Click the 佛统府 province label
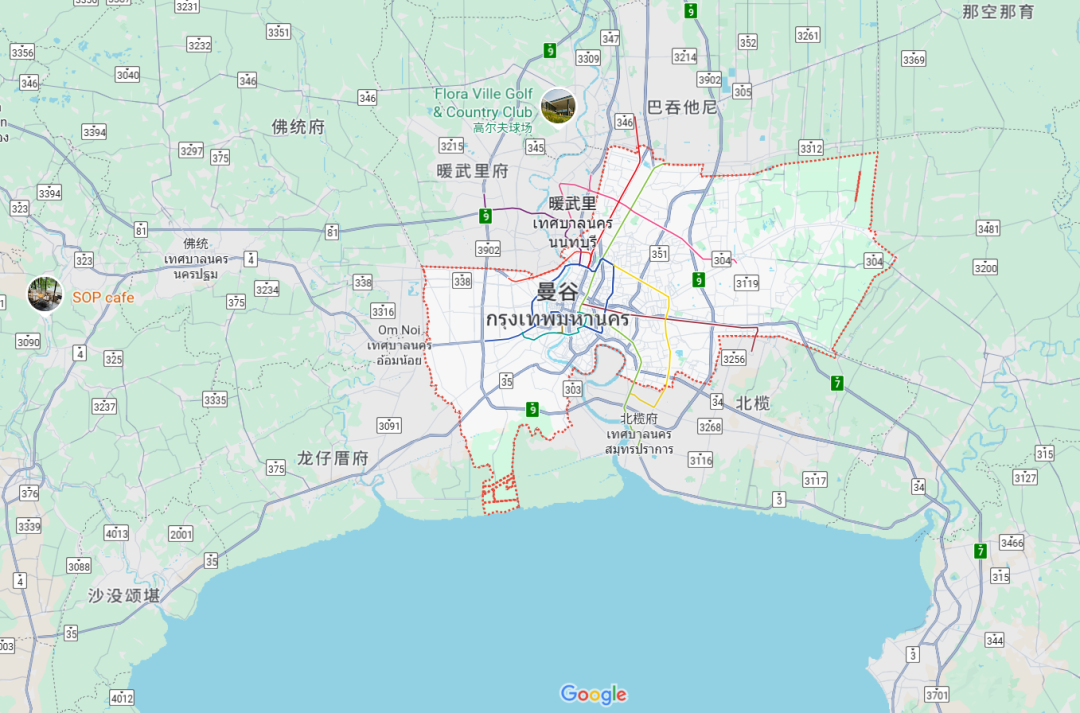Viewport: 1080px width, 713px height. click(x=298, y=127)
